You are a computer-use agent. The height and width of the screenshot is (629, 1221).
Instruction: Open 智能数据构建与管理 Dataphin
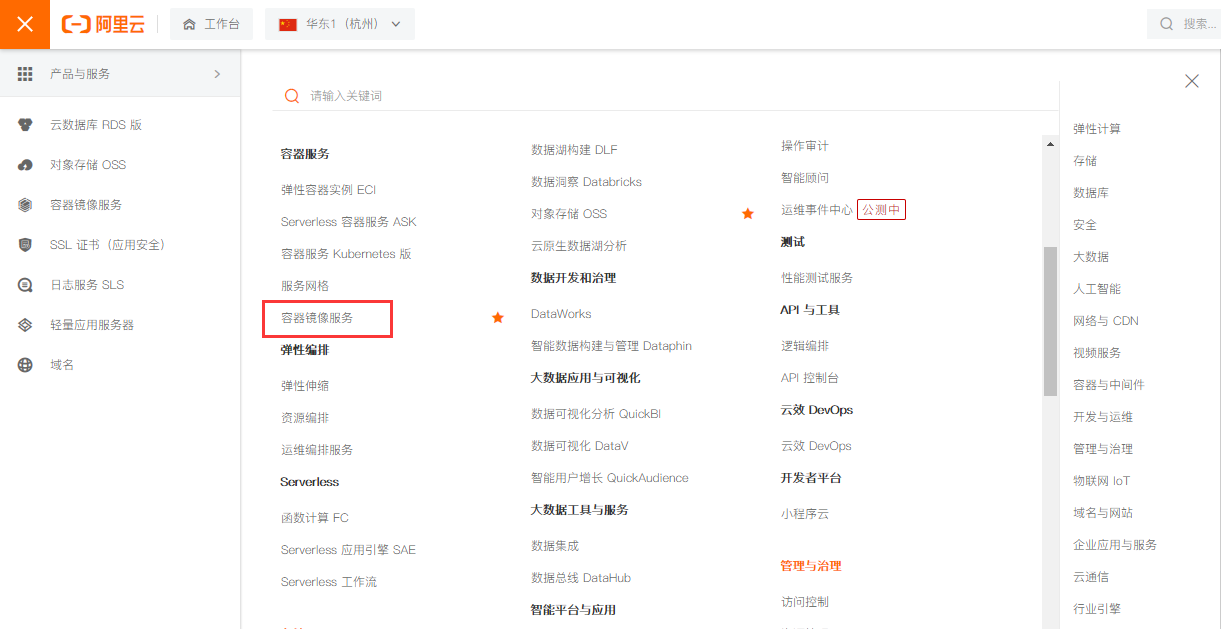click(611, 346)
